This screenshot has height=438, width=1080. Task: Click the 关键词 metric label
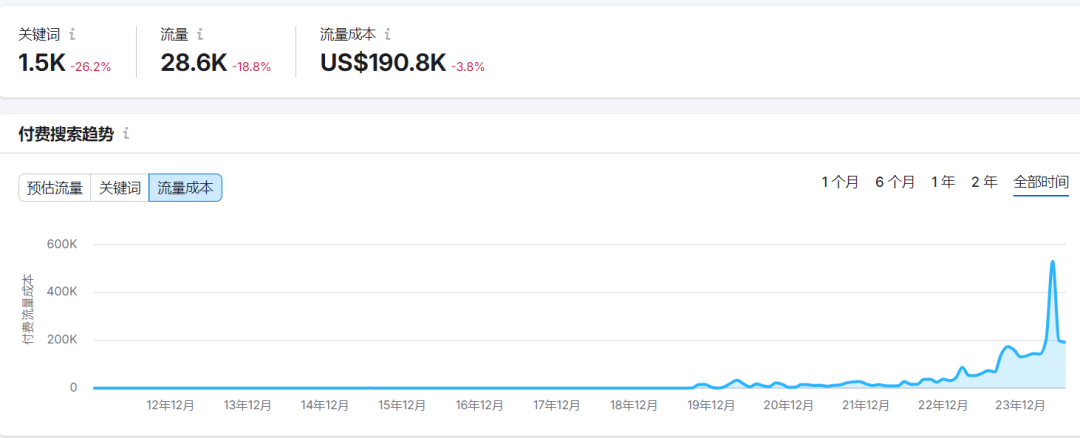[41, 34]
